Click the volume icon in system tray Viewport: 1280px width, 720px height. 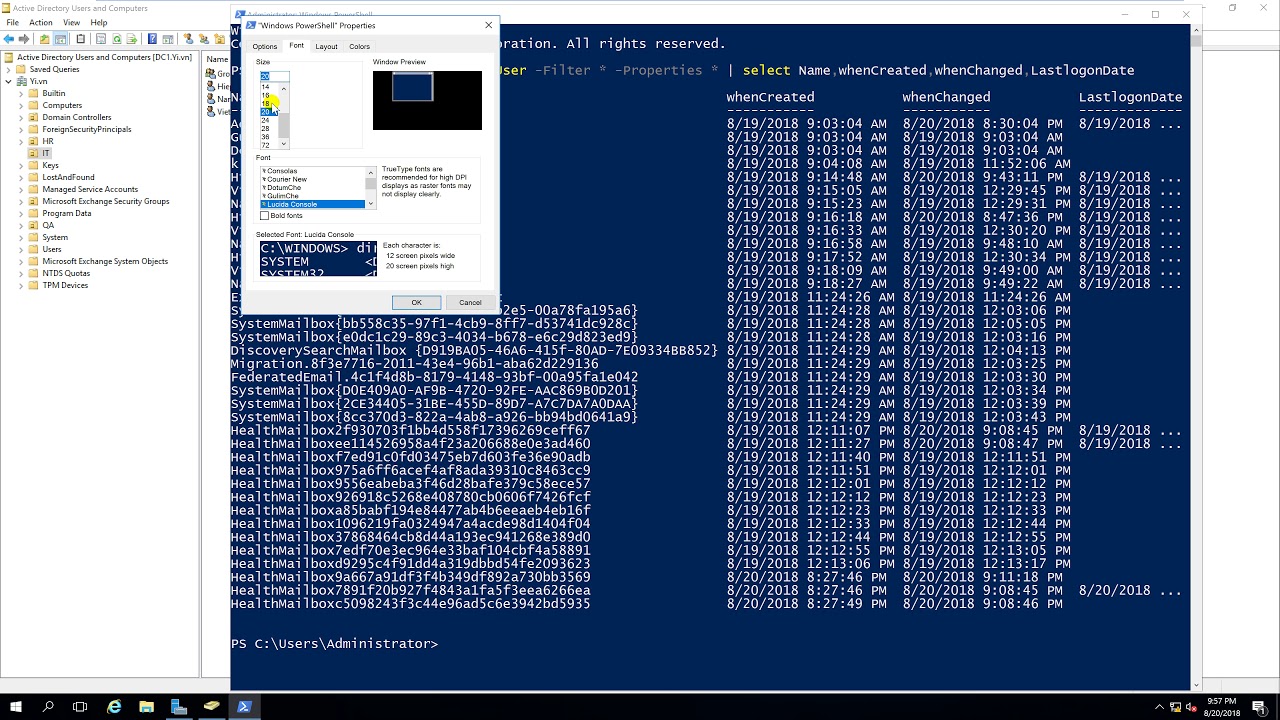click(x=1191, y=706)
